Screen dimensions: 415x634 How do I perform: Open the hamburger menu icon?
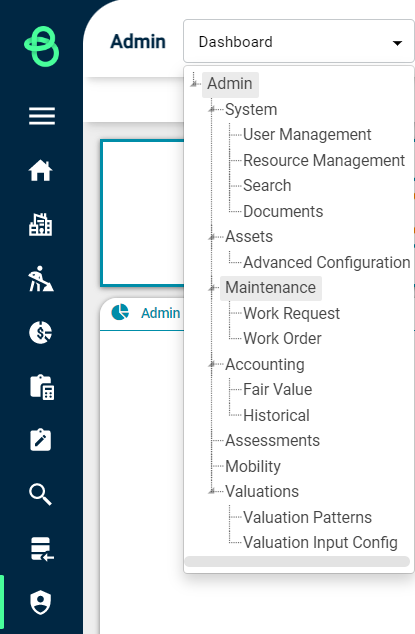tap(42, 116)
